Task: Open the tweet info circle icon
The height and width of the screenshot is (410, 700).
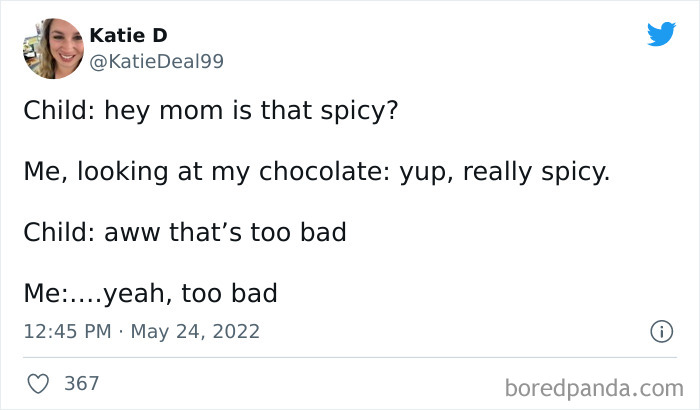Action: click(x=661, y=333)
